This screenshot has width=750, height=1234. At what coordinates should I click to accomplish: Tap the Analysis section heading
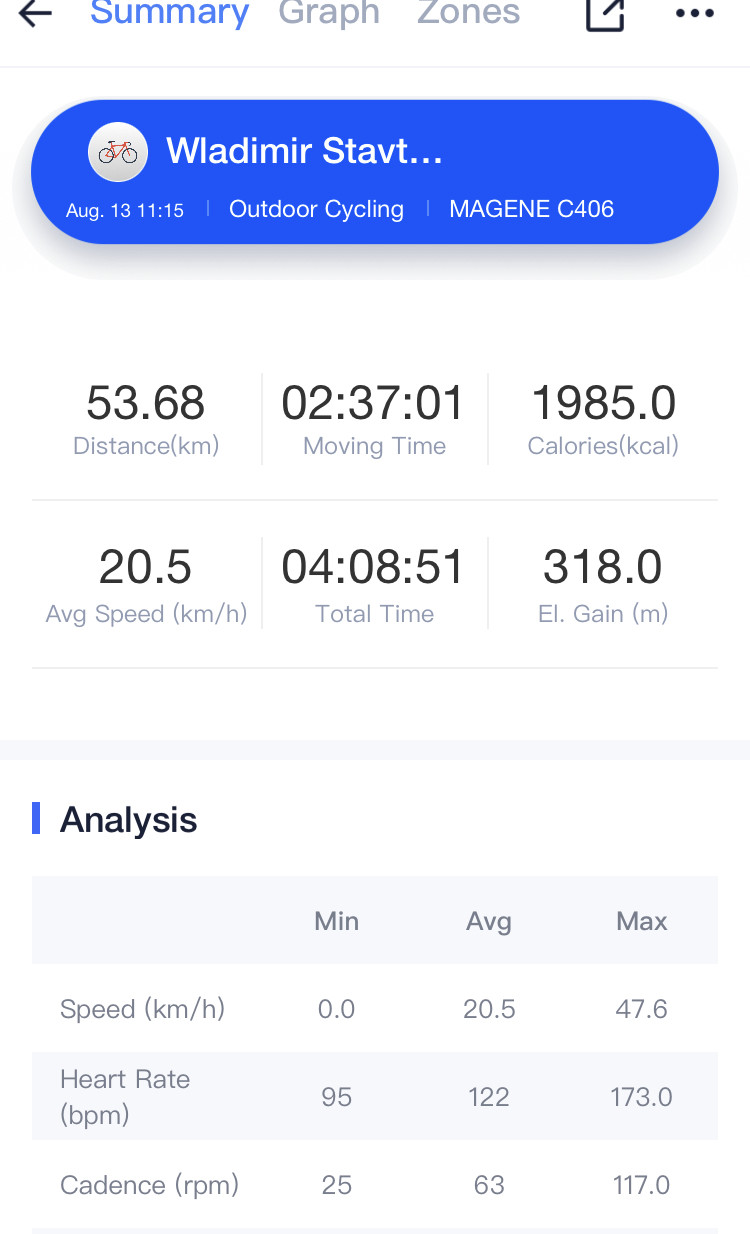[x=128, y=820]
